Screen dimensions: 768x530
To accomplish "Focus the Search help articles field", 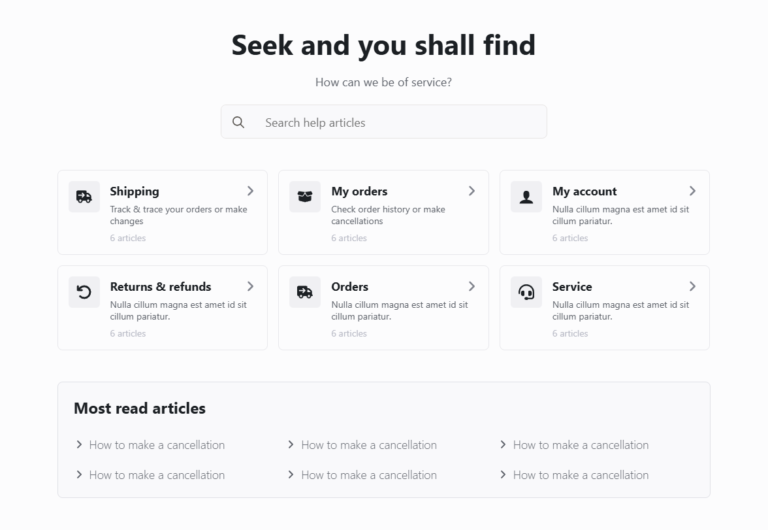I will tap(400, 122).
